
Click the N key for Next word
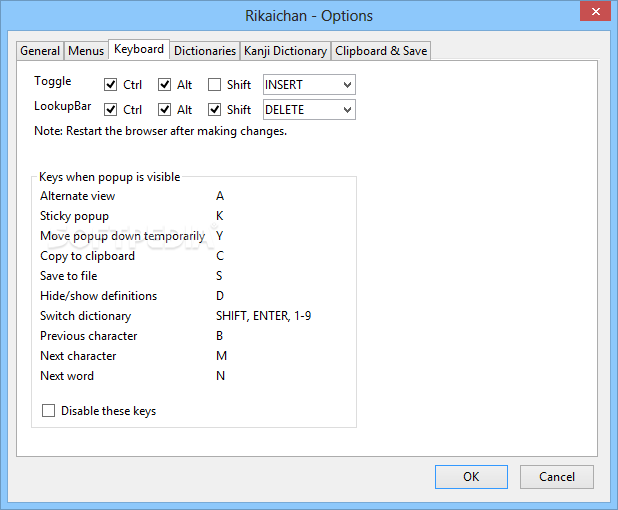(221, 376)
